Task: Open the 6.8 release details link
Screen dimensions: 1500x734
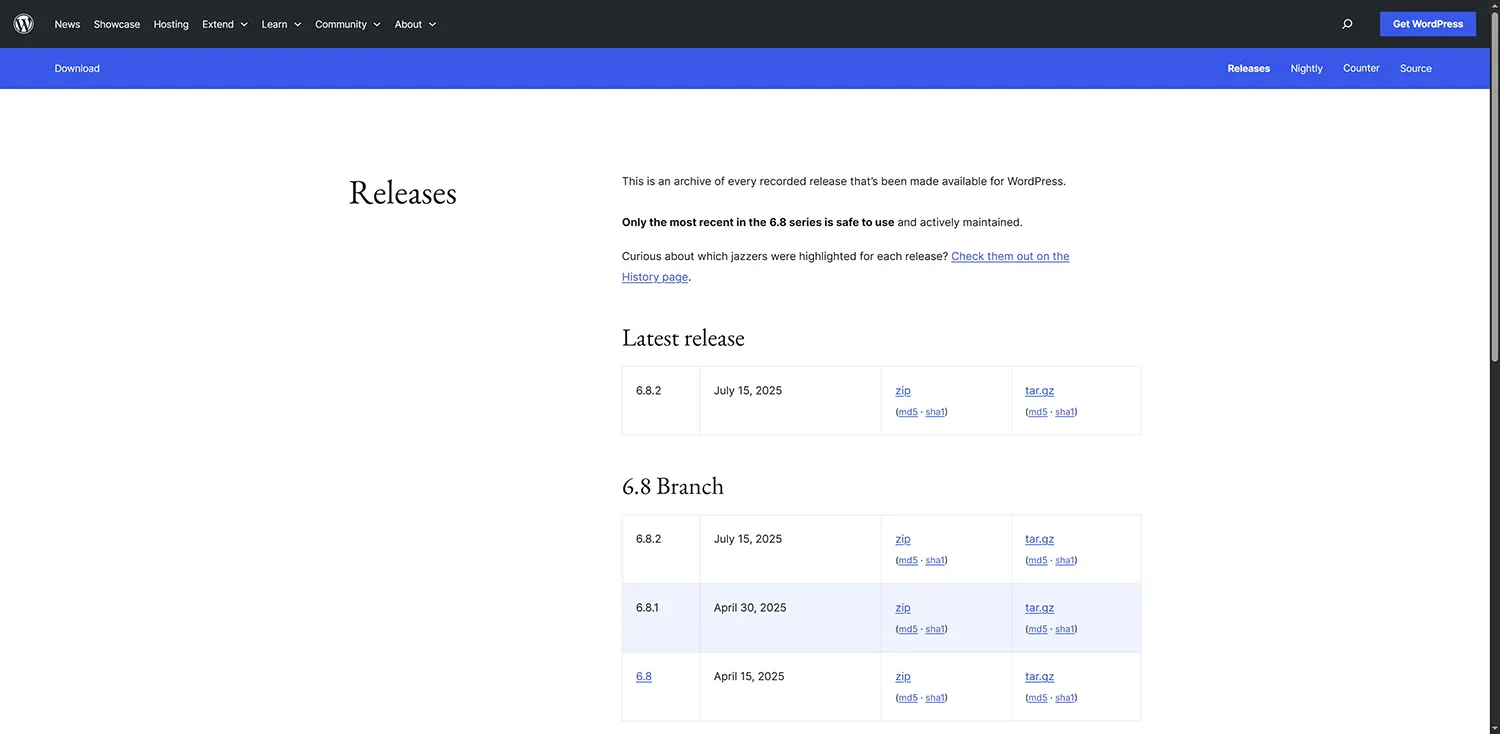Action: click(x=643, y=676)
